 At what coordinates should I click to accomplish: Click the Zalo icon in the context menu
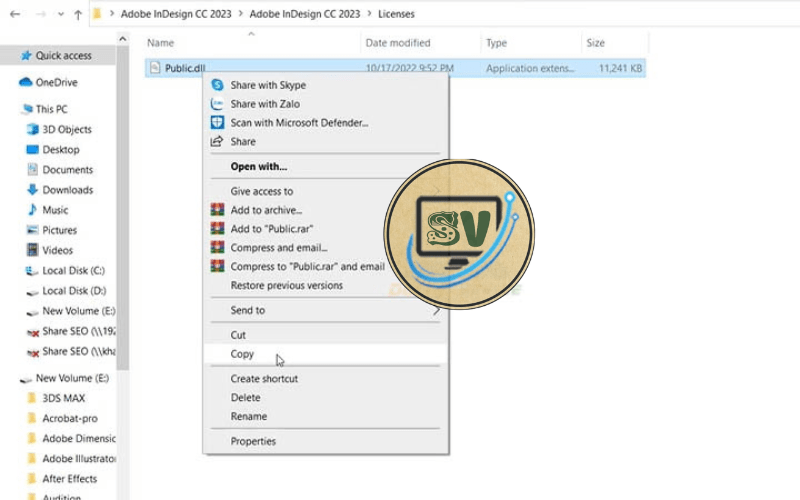(217, 104)
